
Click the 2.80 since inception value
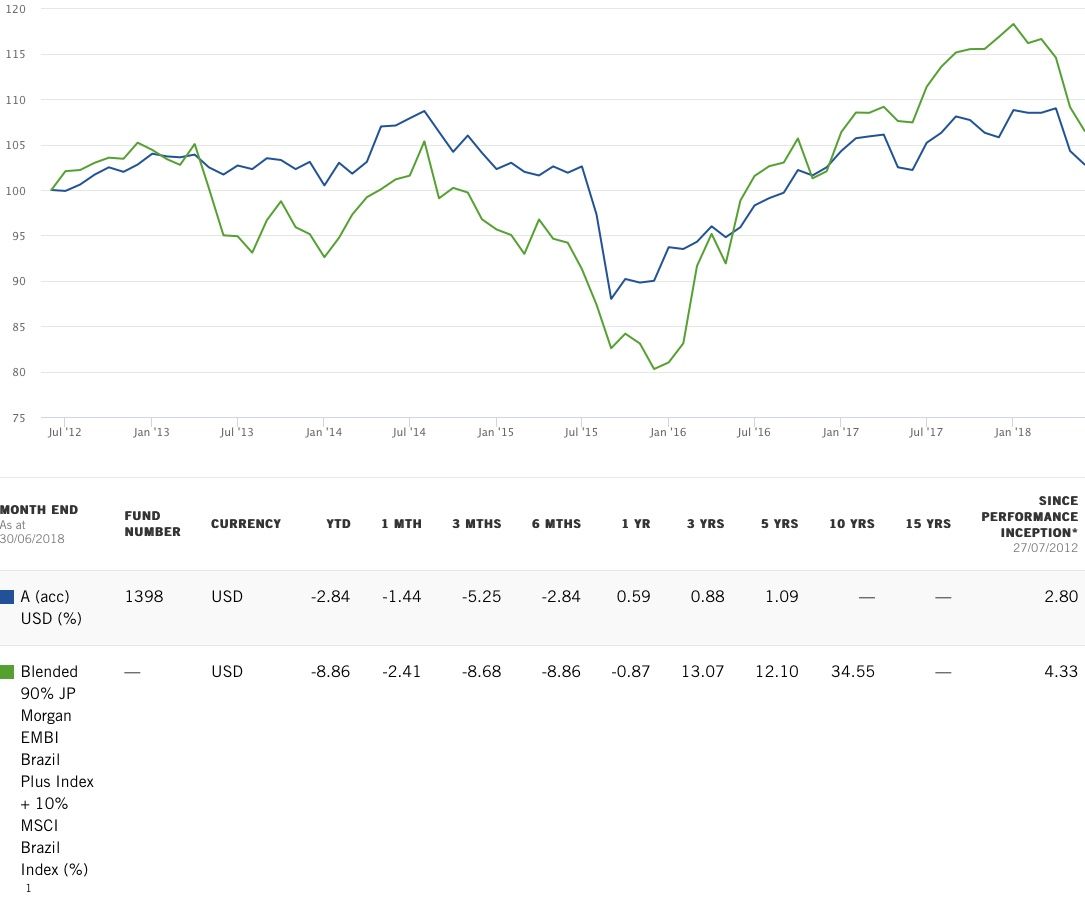1060,597
